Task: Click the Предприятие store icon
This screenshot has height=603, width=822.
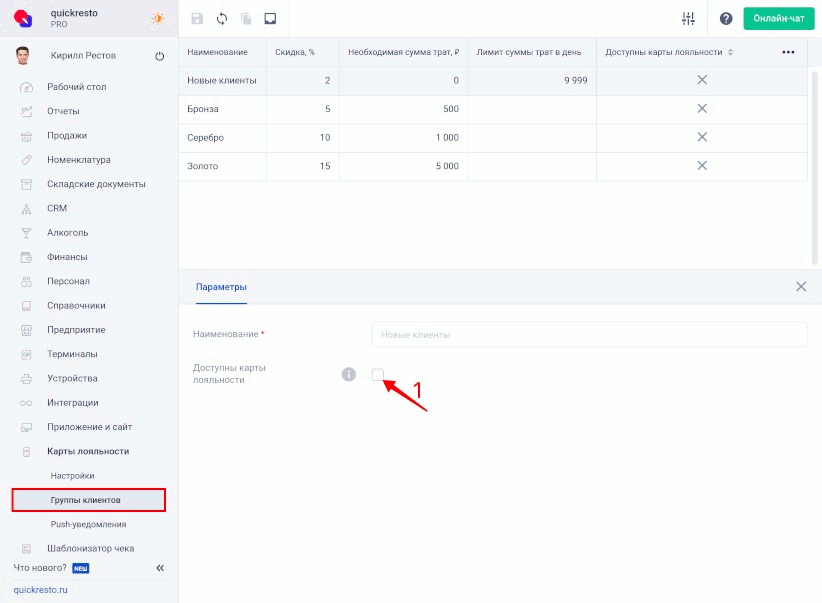Action: click(26, 330)
